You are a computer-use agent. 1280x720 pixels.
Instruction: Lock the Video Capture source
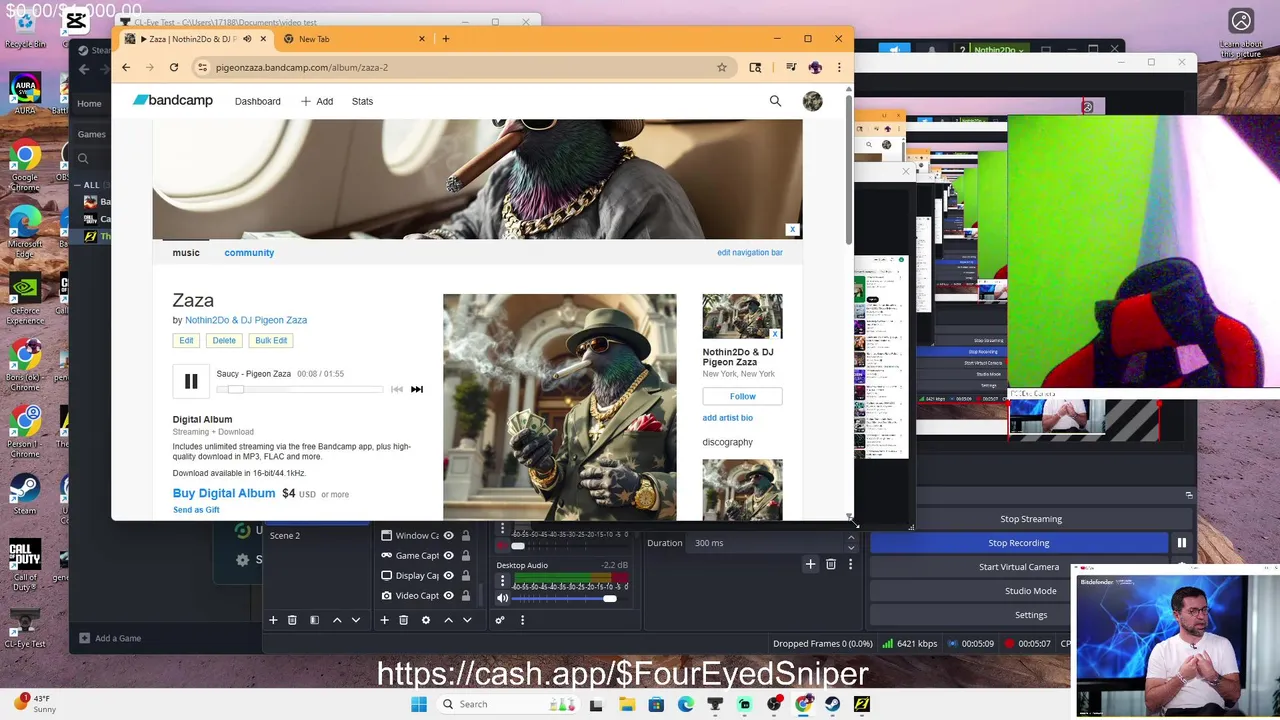466,596
